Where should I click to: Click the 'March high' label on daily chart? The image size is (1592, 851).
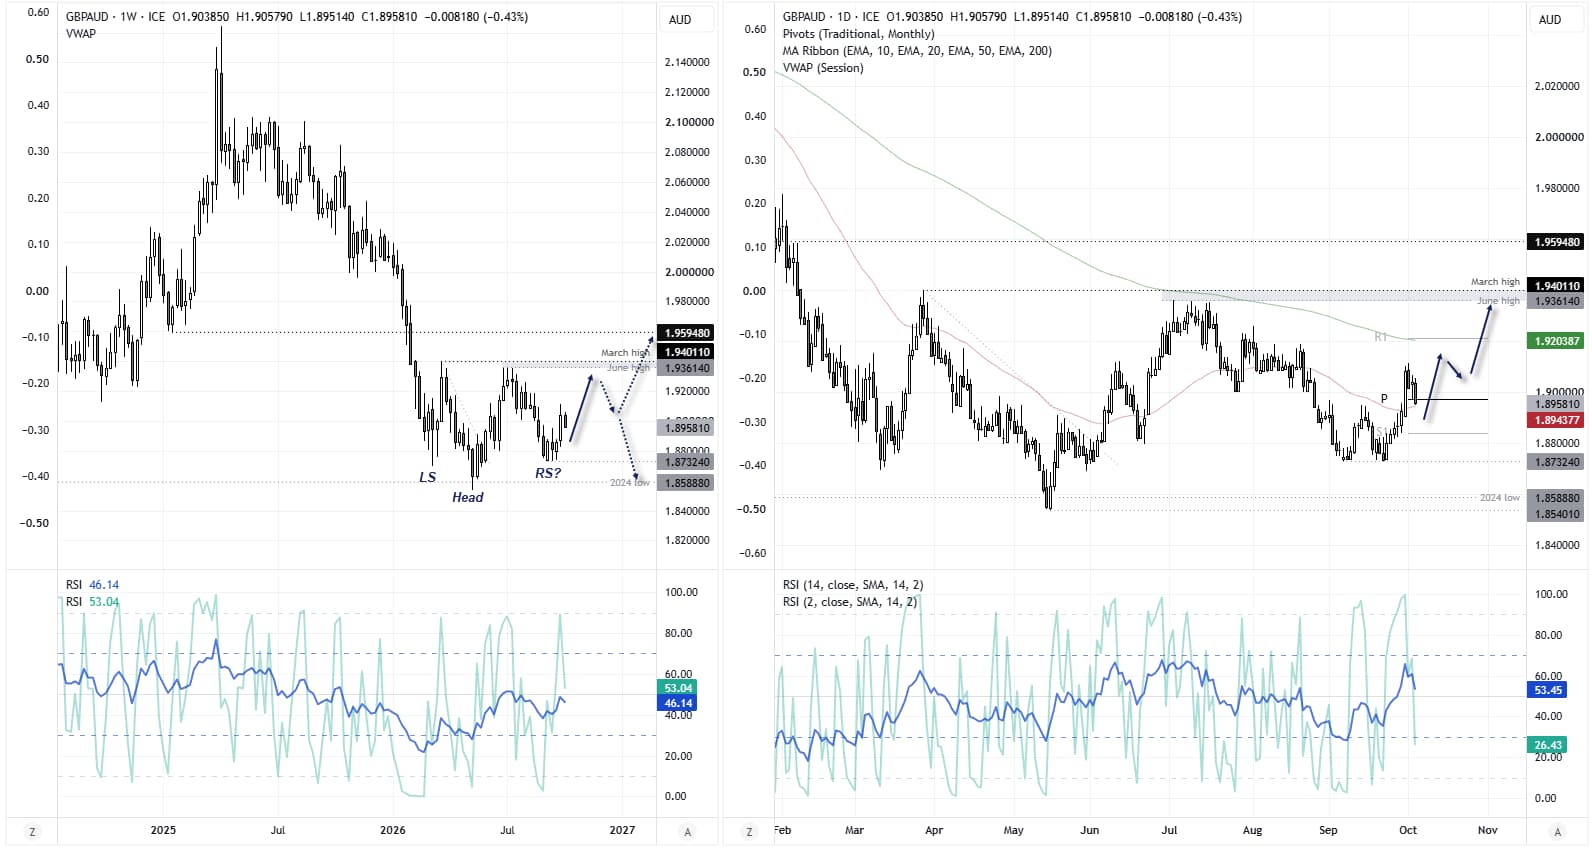click(1495, 282)
